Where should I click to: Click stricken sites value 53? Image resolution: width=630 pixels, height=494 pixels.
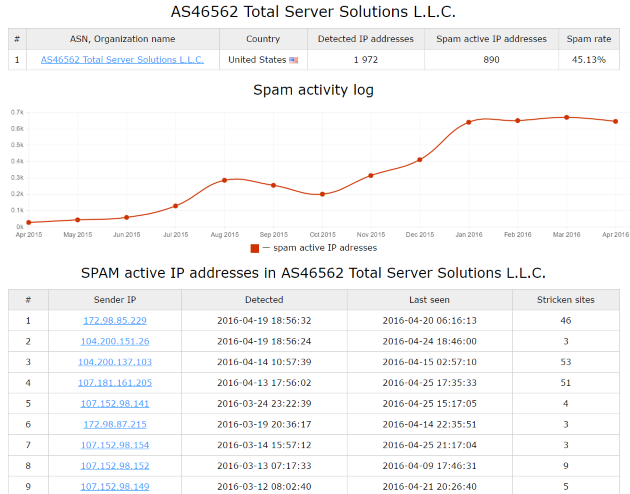pos(566,362)
